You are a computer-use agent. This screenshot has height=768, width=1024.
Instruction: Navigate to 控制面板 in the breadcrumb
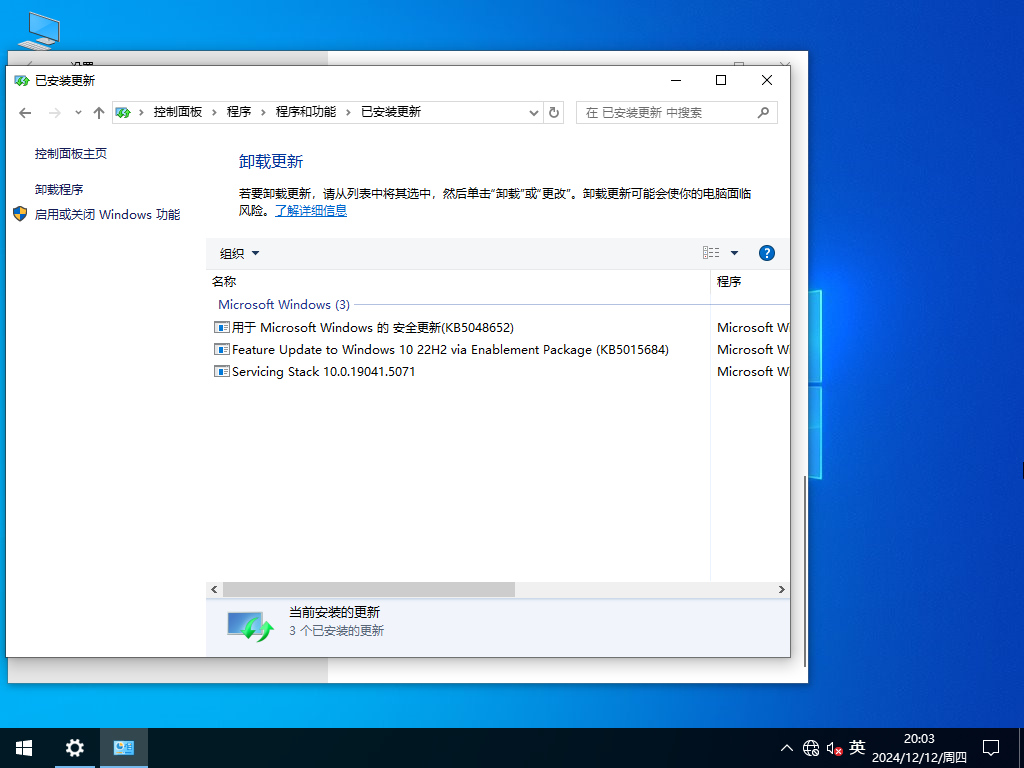(x=179, y=112)
